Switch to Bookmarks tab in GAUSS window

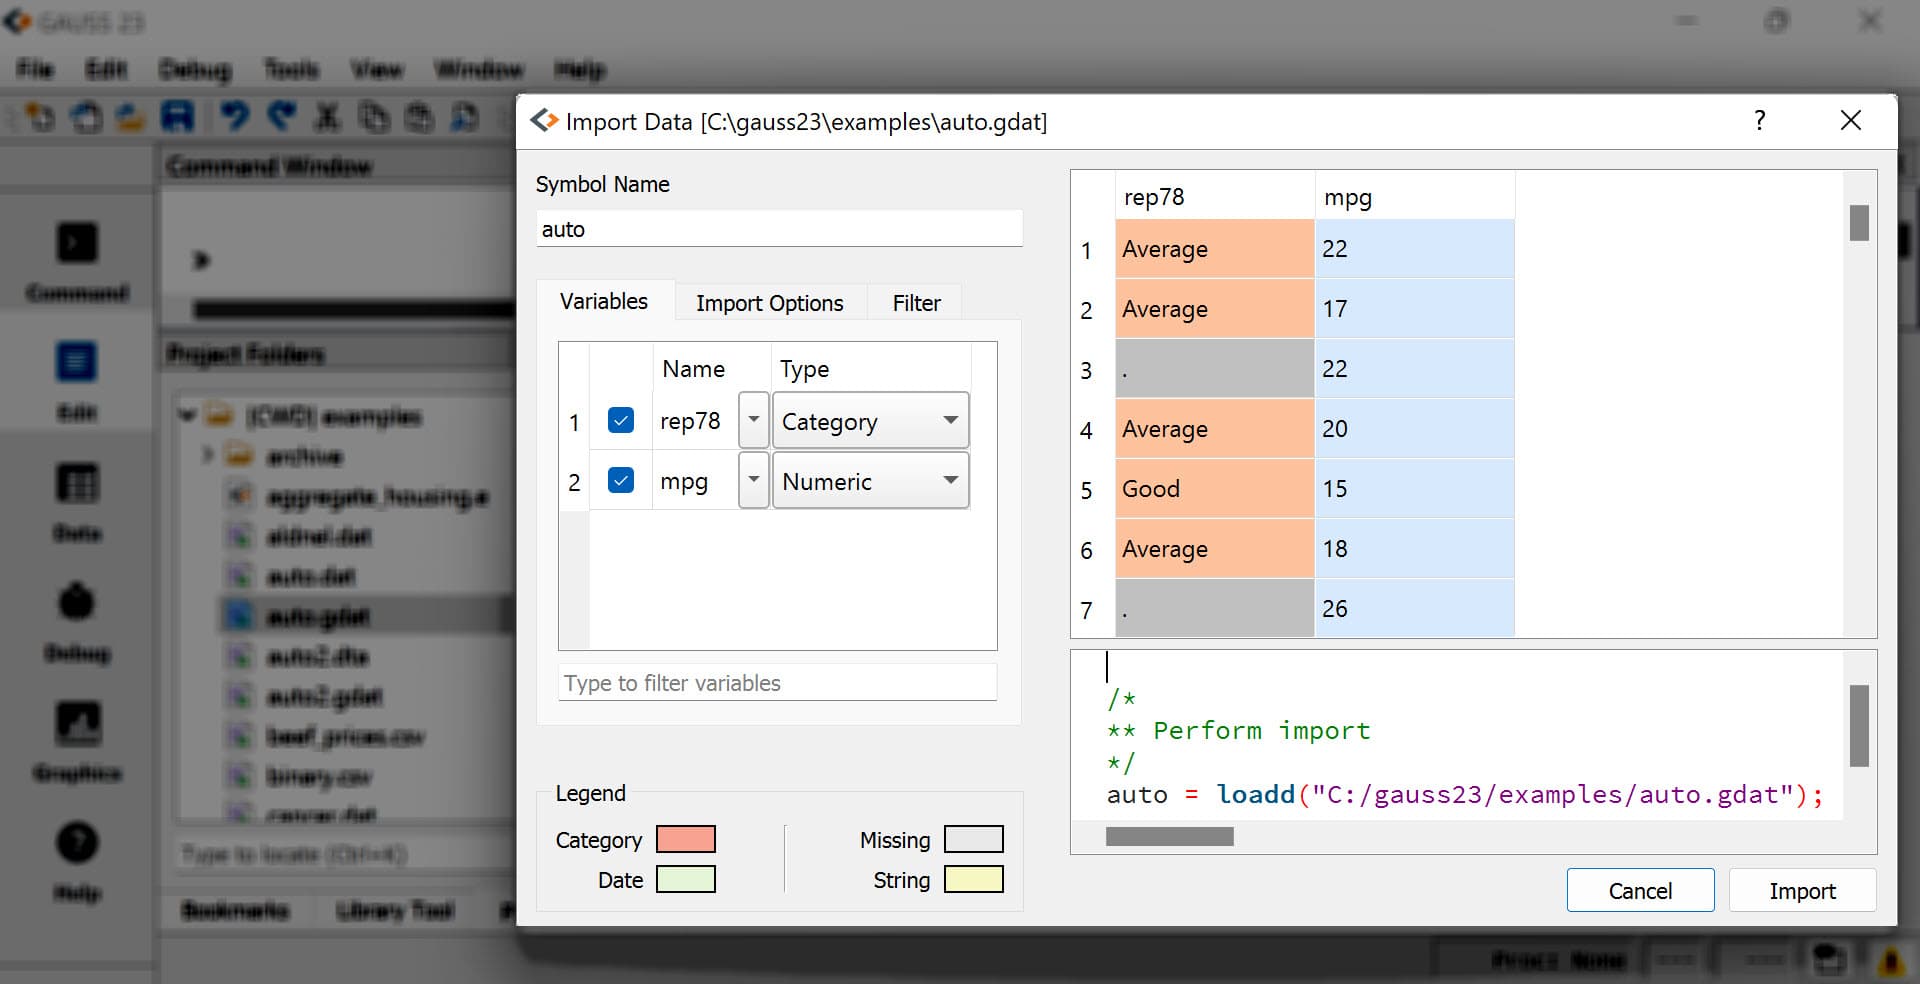235,910
